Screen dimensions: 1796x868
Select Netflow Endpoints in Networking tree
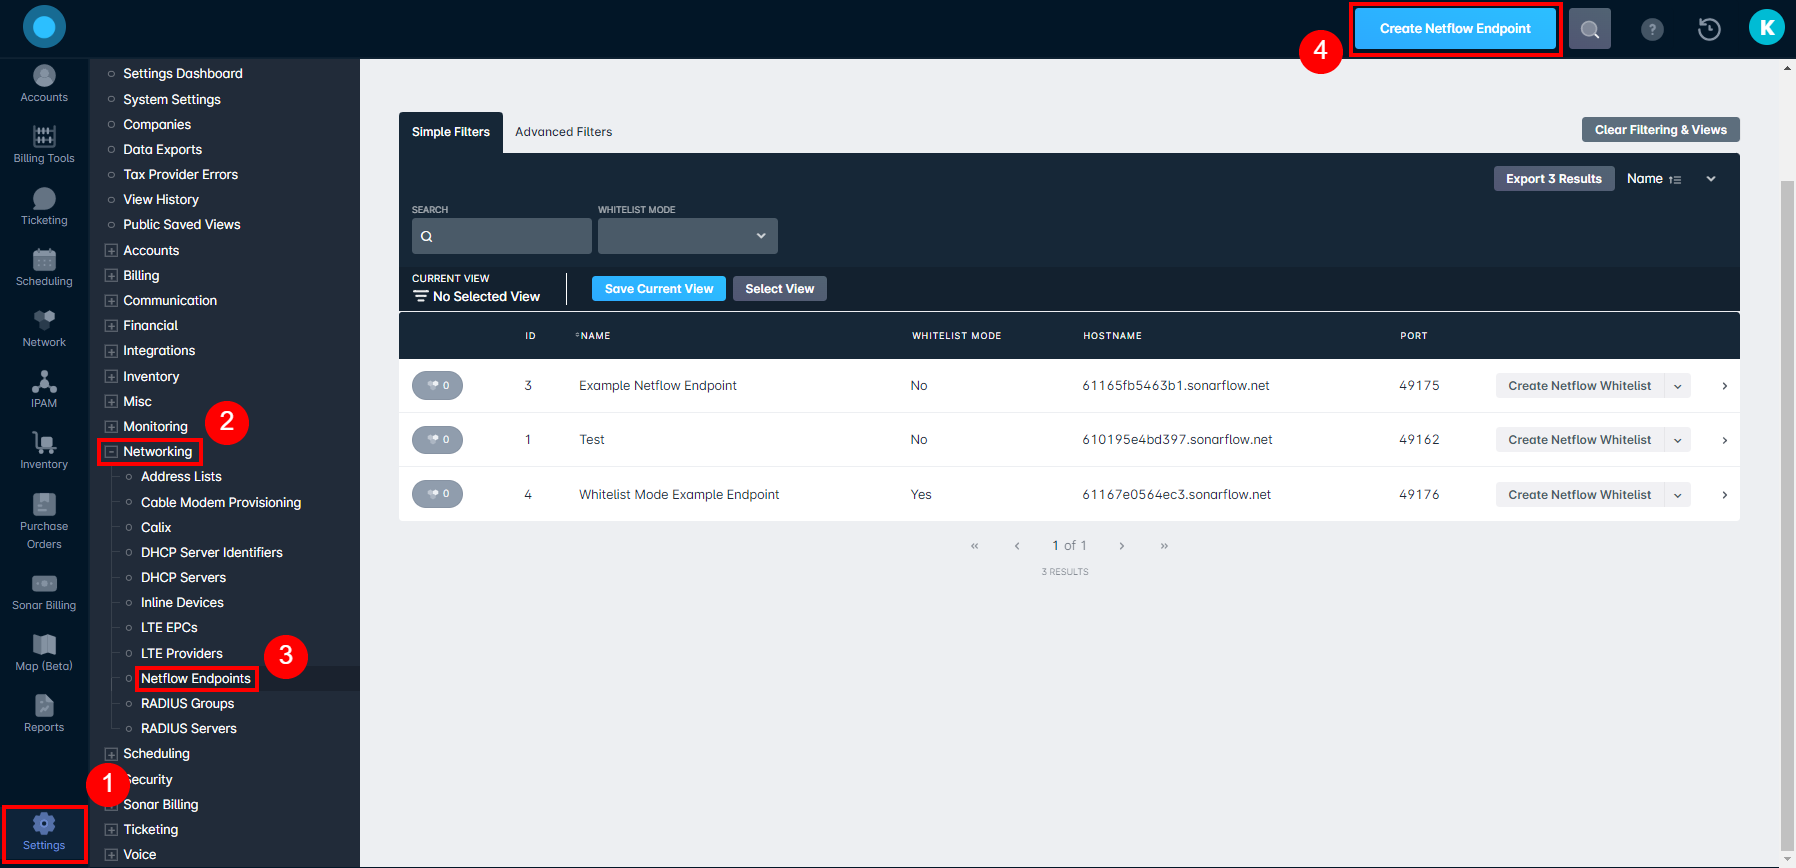tap(196, 679)
